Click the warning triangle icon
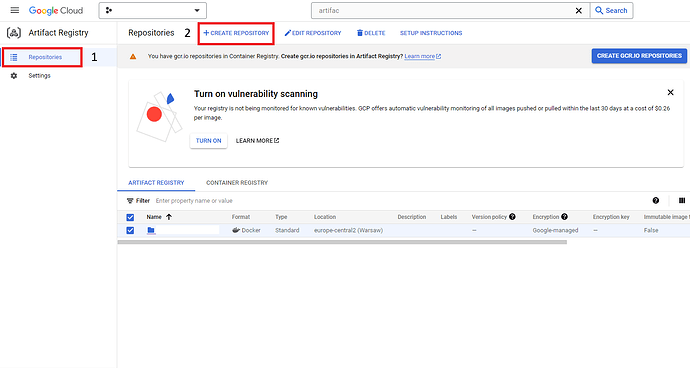Screen dimensions: 690x368 point(133,56)
